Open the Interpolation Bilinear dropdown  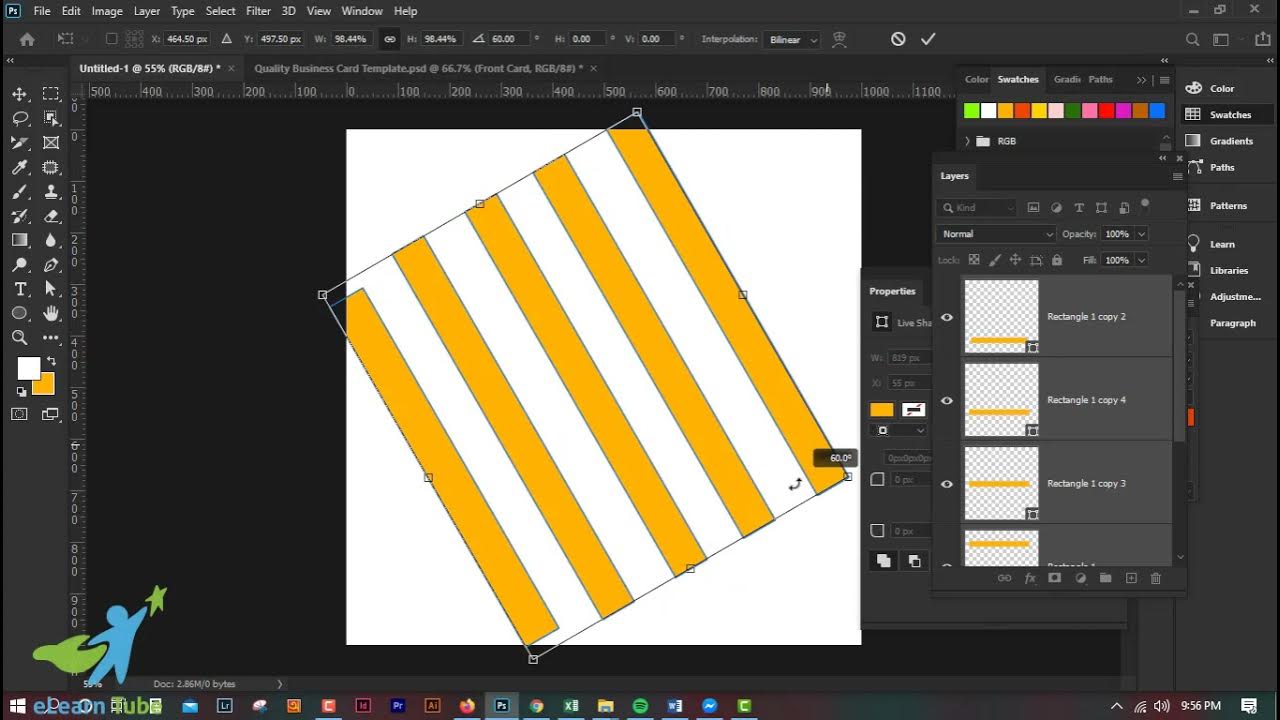tap(793, 39)
